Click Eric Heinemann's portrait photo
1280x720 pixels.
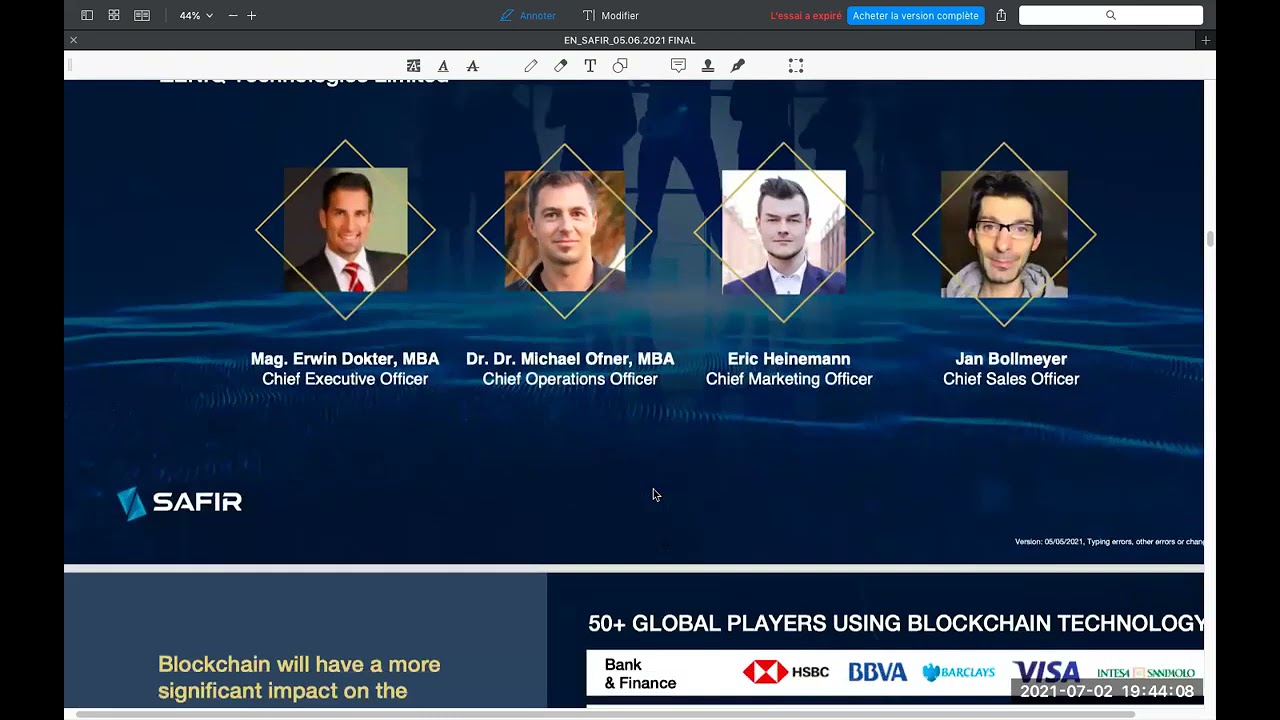784,233
